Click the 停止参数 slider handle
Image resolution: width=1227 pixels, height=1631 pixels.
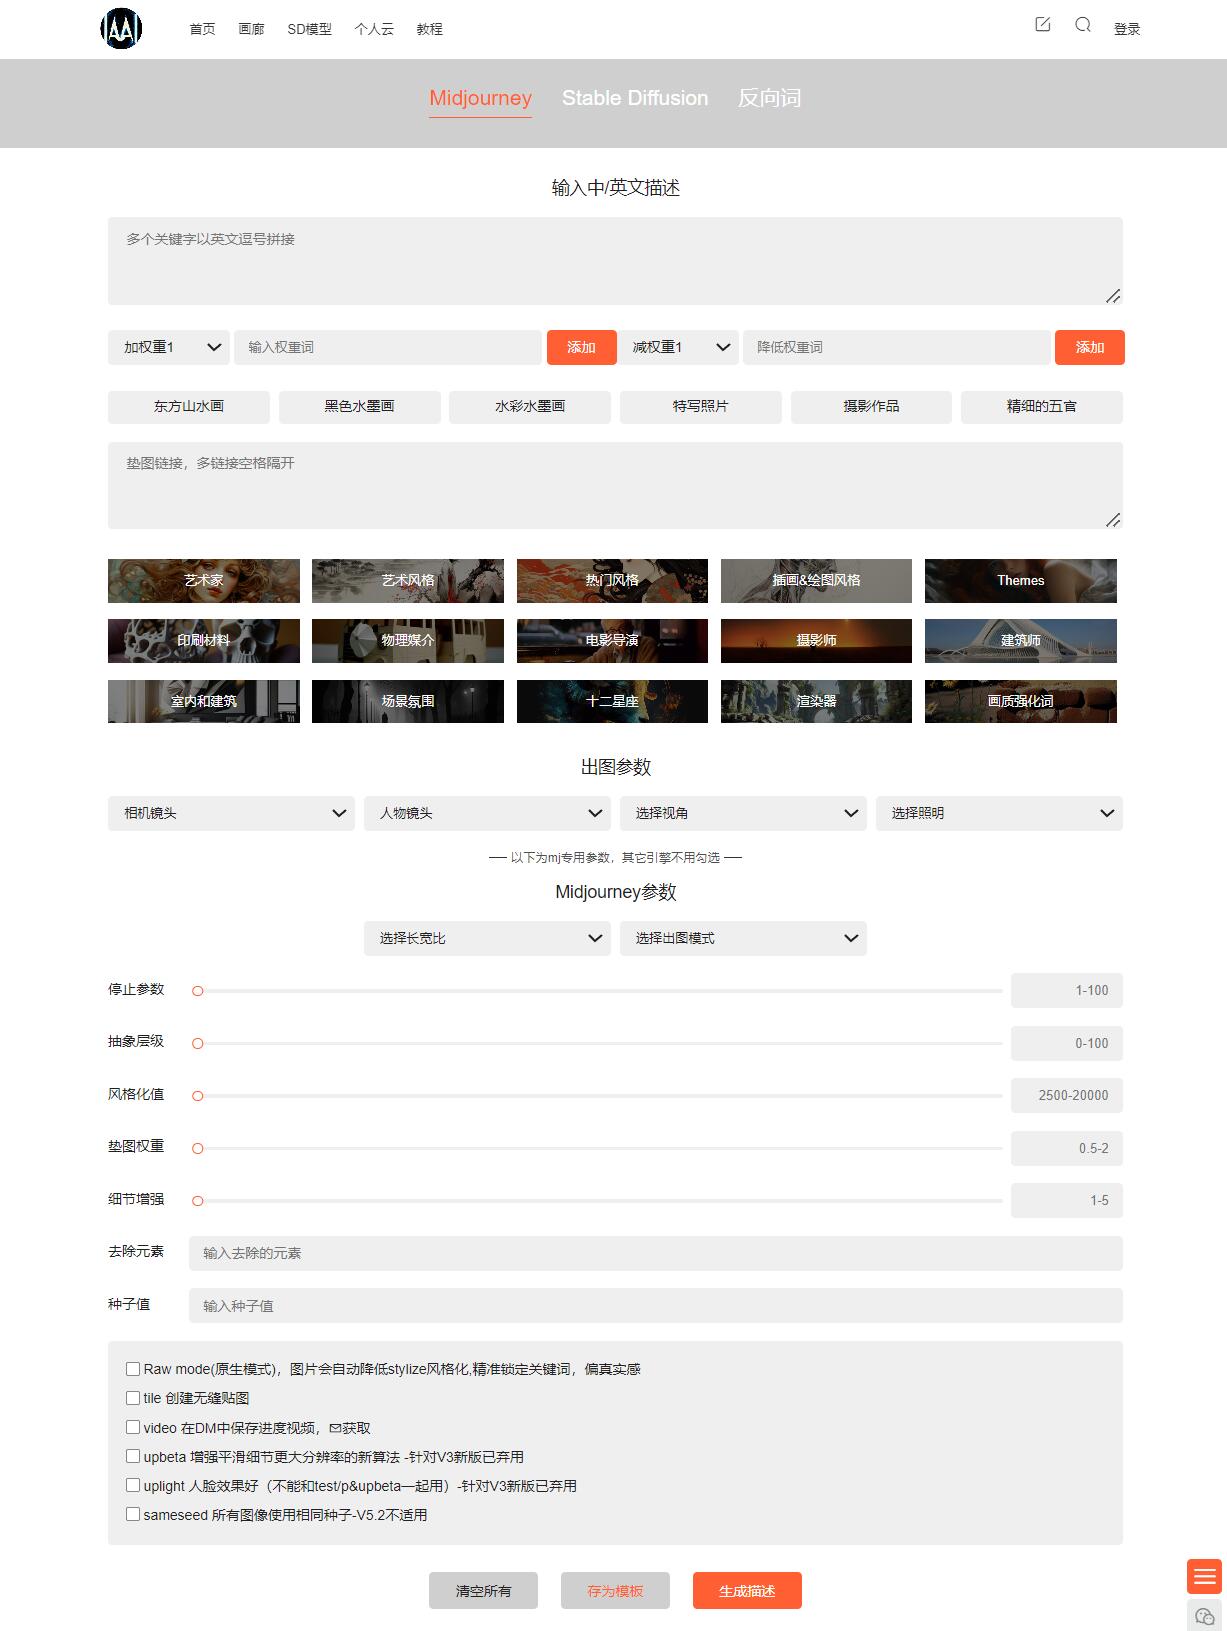click(198, 991)
